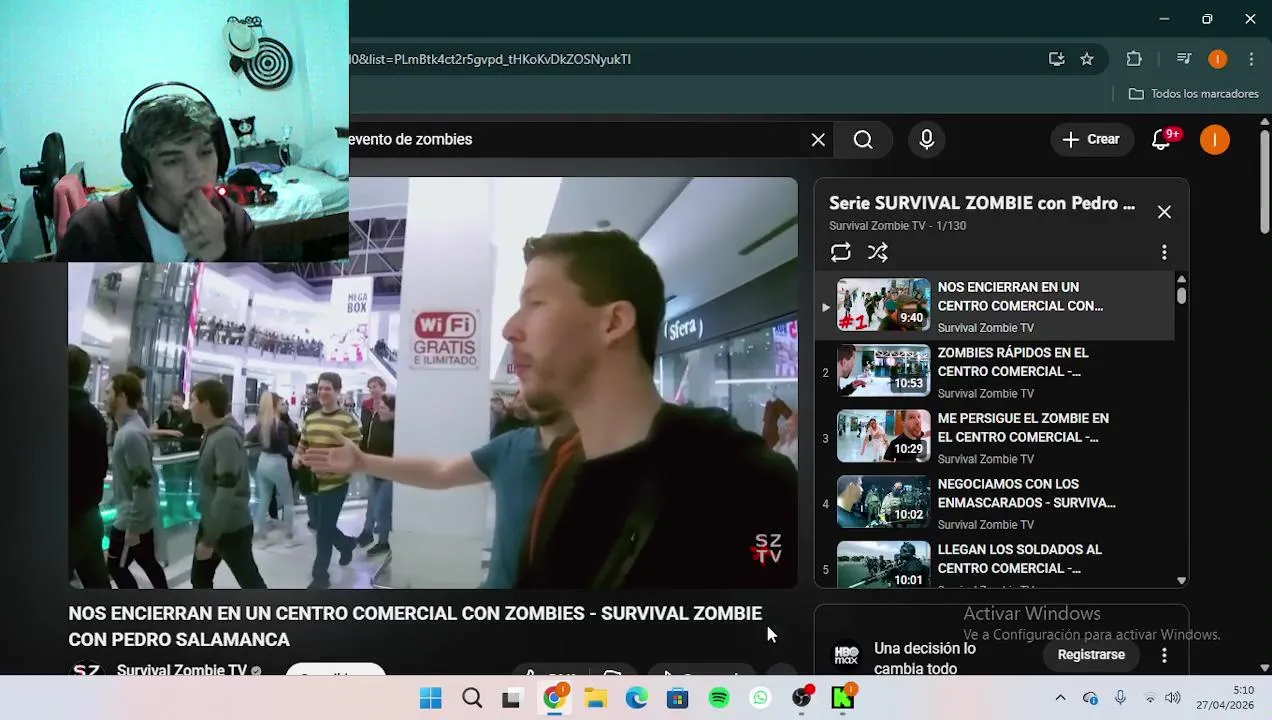This screenshot has width=1272, height=720.
Task: Click the playlist title Serie SURVIVAL ZOMBIE
Action: point(982,203)
